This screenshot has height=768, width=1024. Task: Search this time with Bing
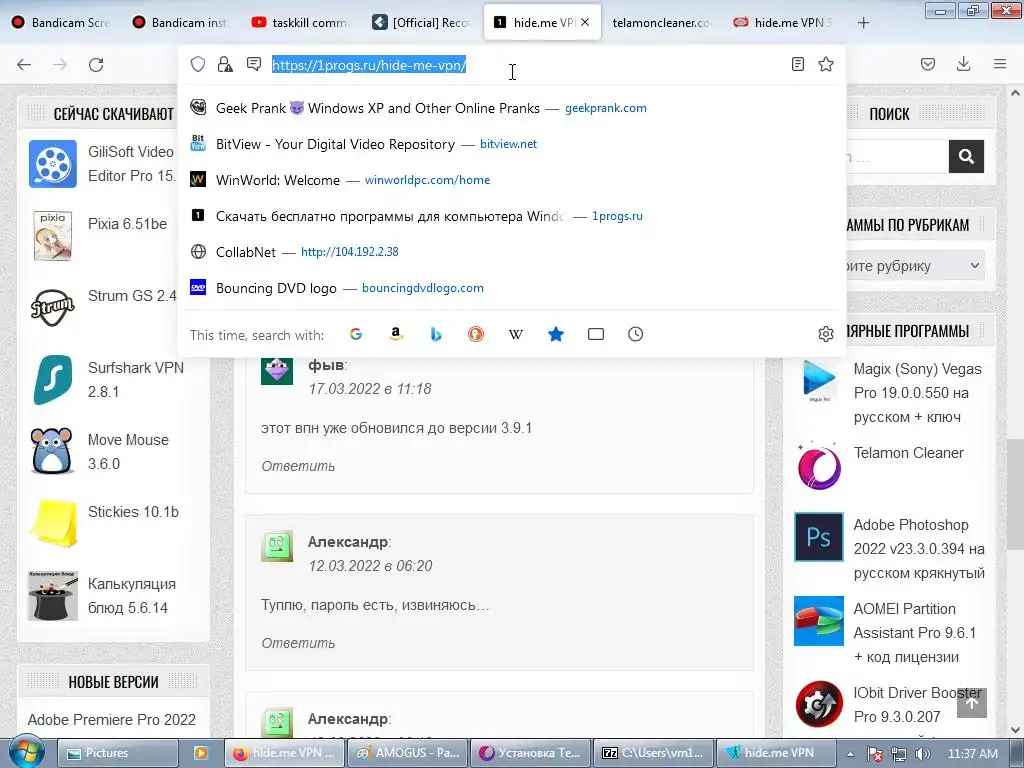(436, 334)
